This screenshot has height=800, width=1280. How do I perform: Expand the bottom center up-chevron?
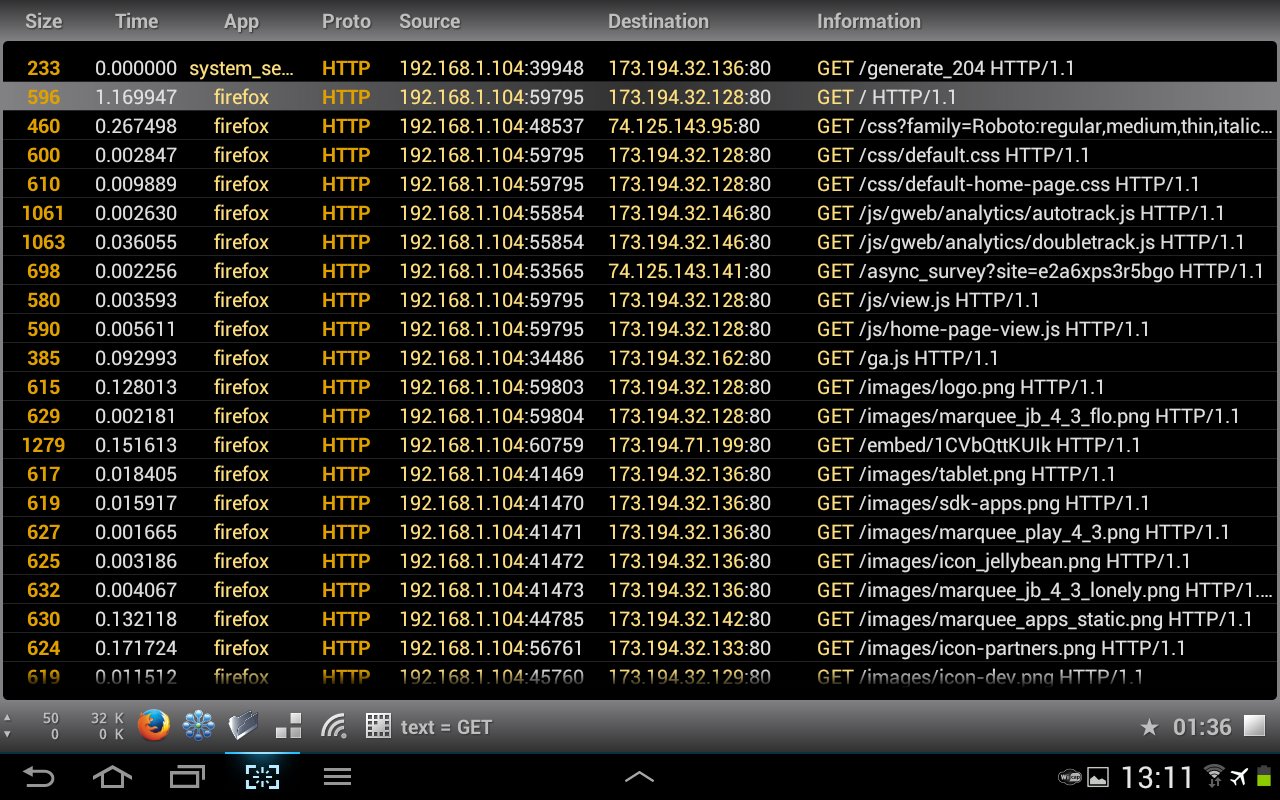(x=639, y=777)
